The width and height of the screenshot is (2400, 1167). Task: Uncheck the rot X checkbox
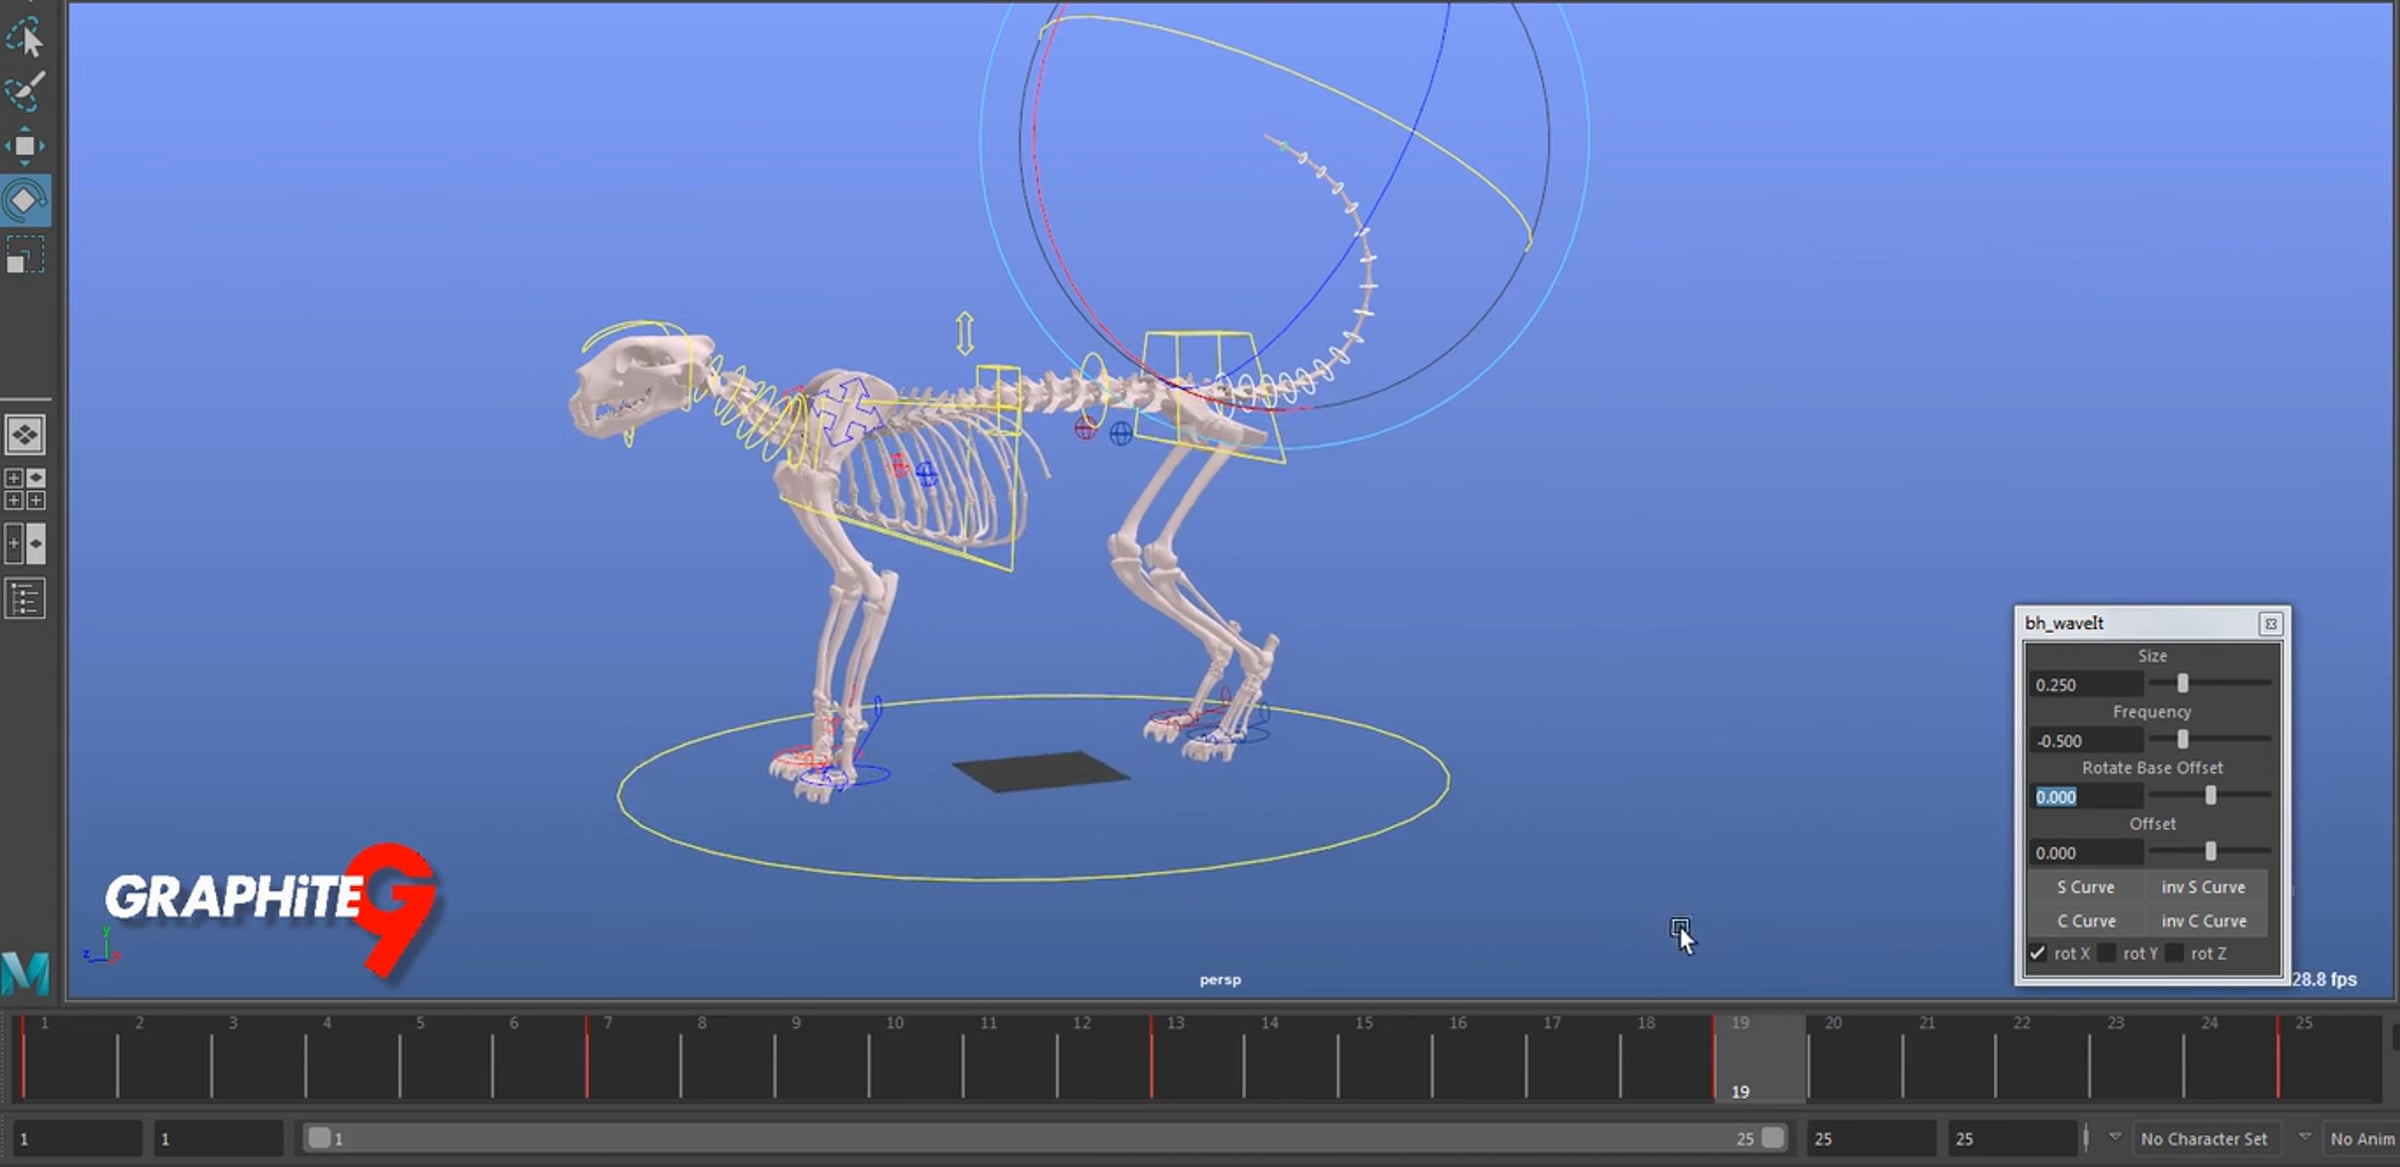tap(2038, 953)
